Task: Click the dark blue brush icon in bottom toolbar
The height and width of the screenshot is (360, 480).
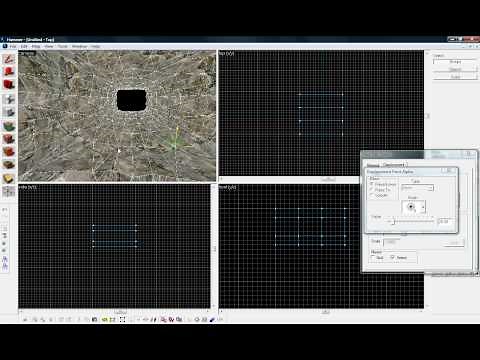Action: pyautogui.click(x=212, y=319)
